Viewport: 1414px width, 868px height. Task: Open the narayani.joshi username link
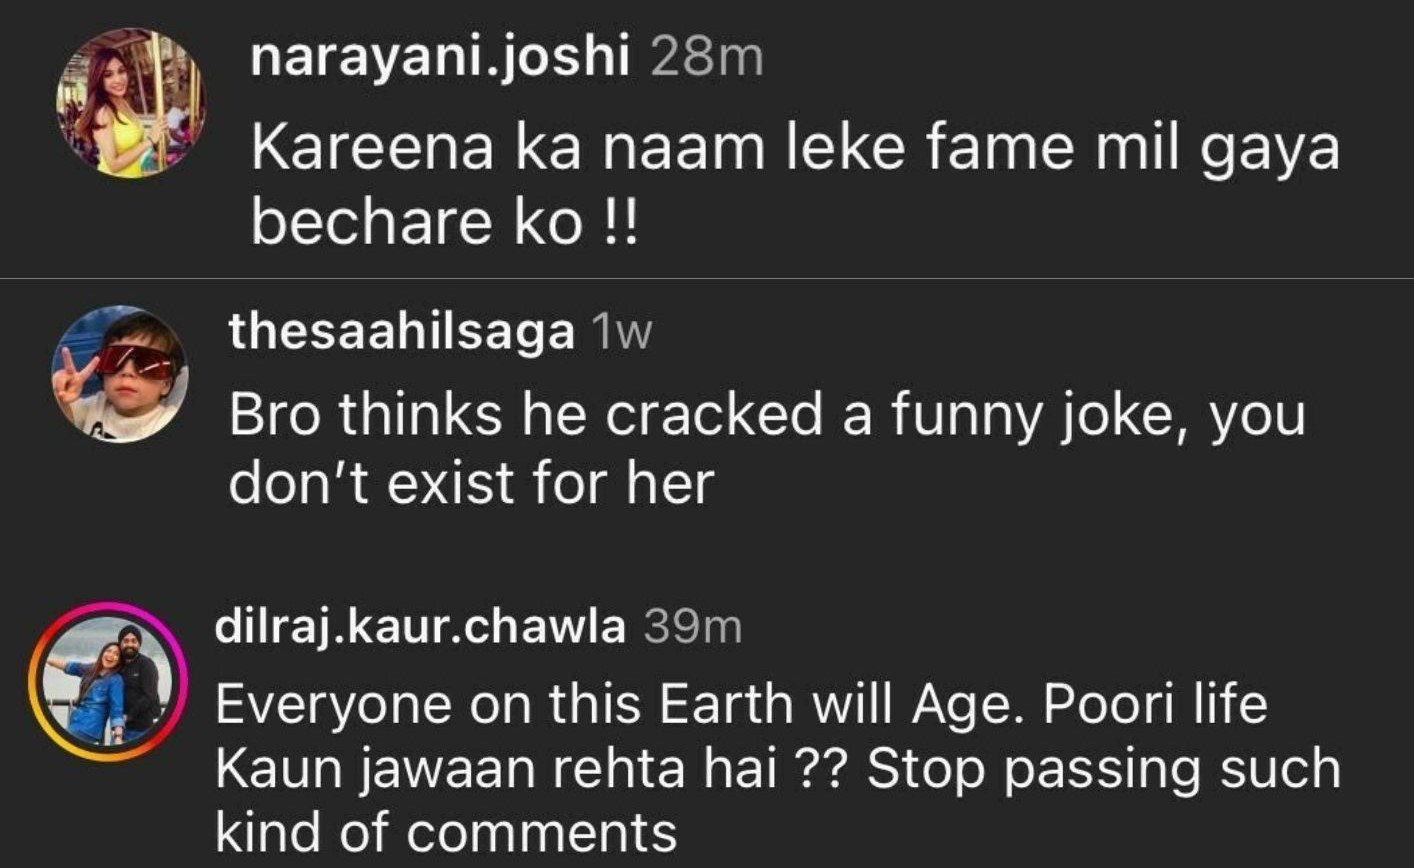440,56
